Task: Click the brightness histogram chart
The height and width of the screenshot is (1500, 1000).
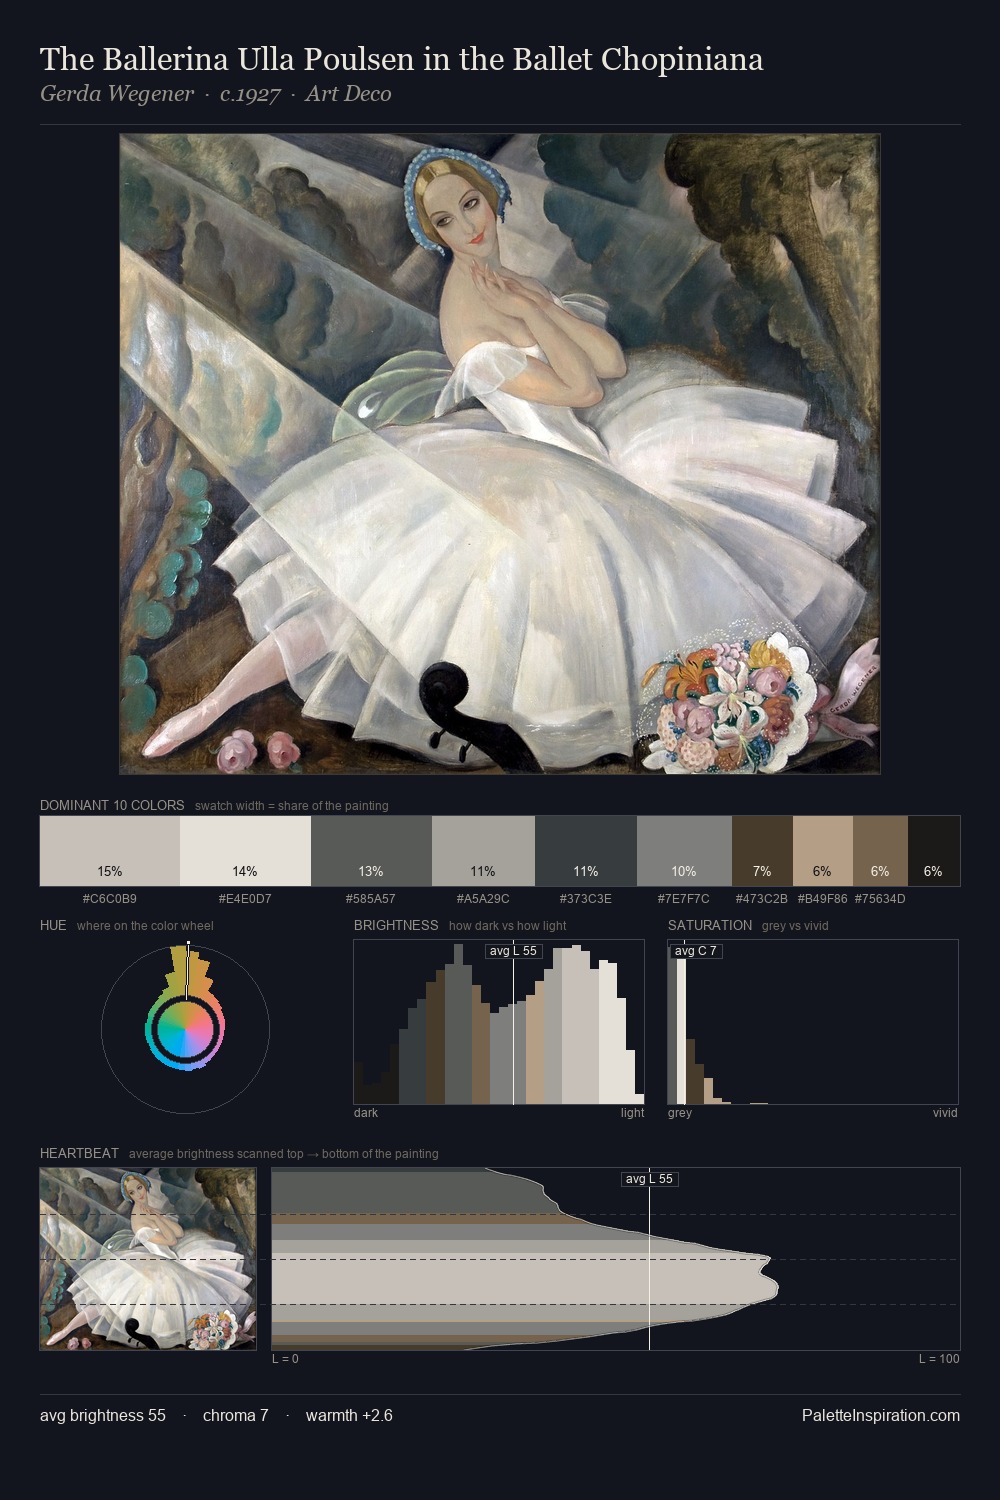Action: point(499,1022)
